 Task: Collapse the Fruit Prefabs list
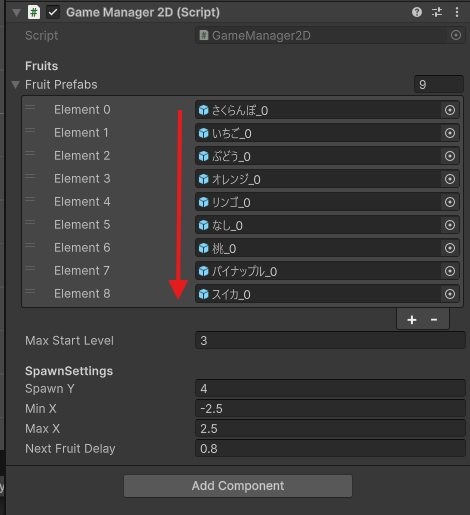click(15, 85)
